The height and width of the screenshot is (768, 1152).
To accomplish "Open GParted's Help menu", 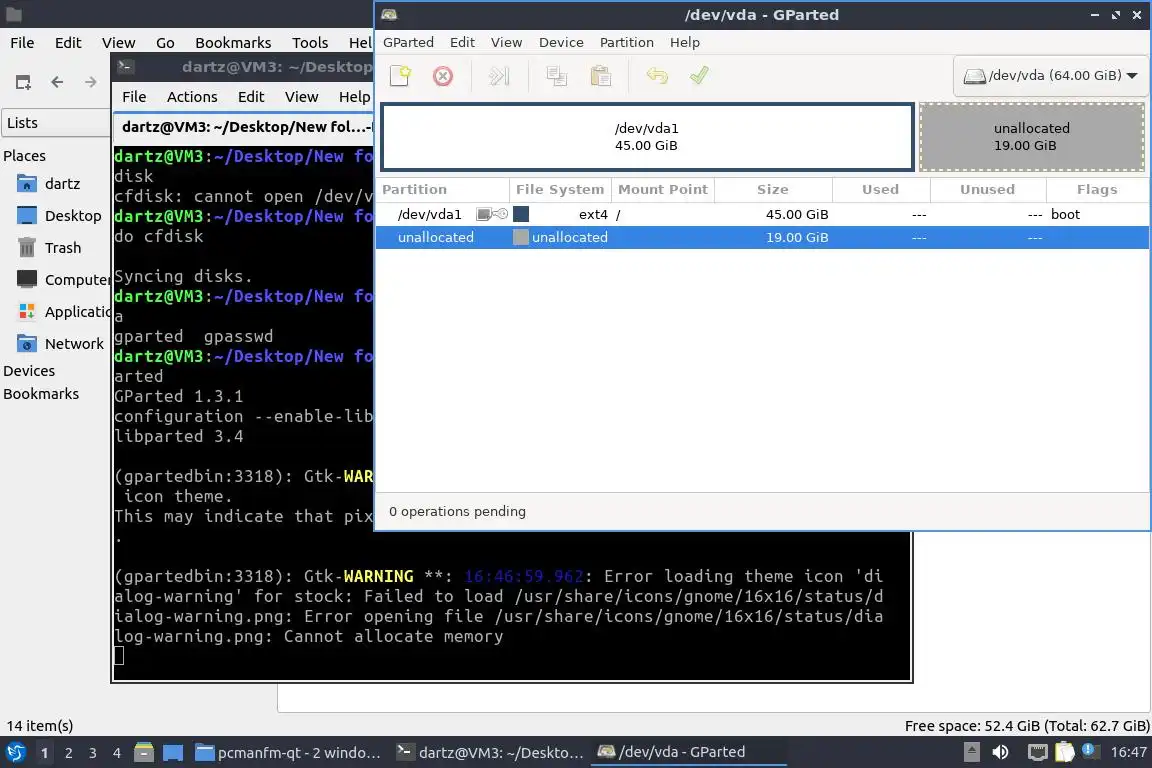I will click(685, 43).
